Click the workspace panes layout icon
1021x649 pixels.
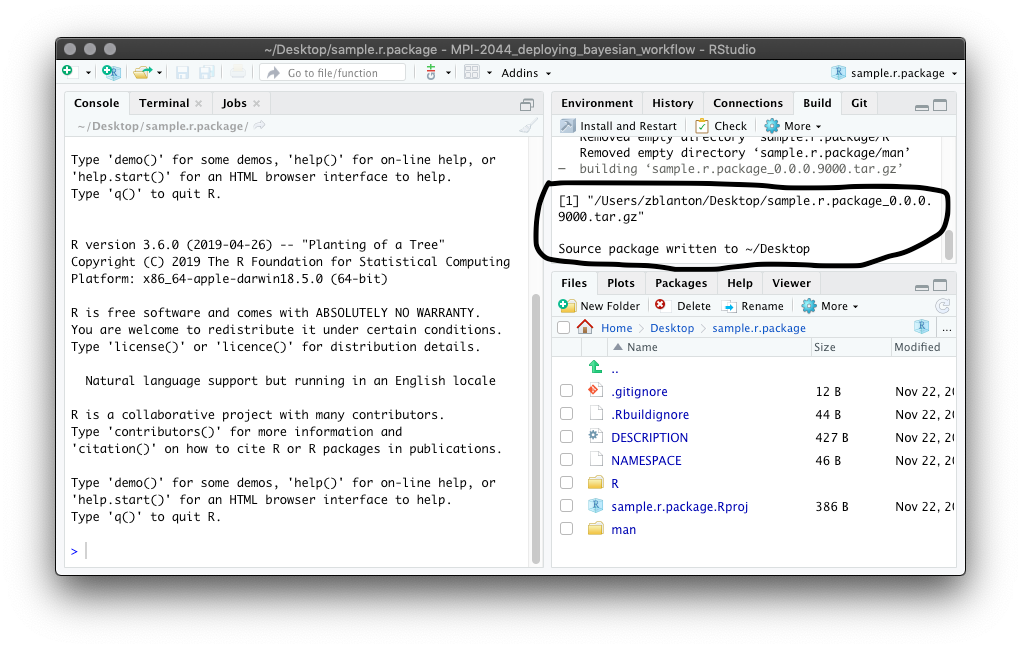471,72
